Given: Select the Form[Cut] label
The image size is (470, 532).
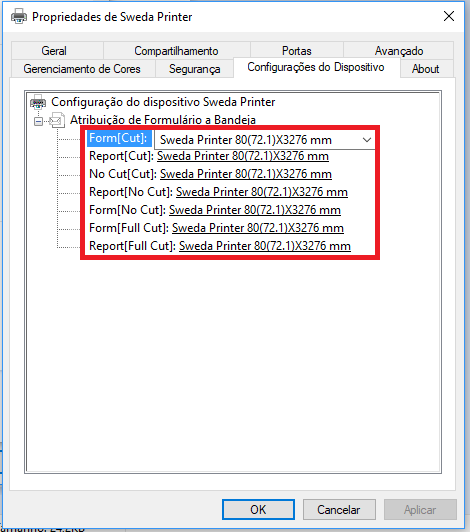Looking at the screenshot, I should [118, 138].
